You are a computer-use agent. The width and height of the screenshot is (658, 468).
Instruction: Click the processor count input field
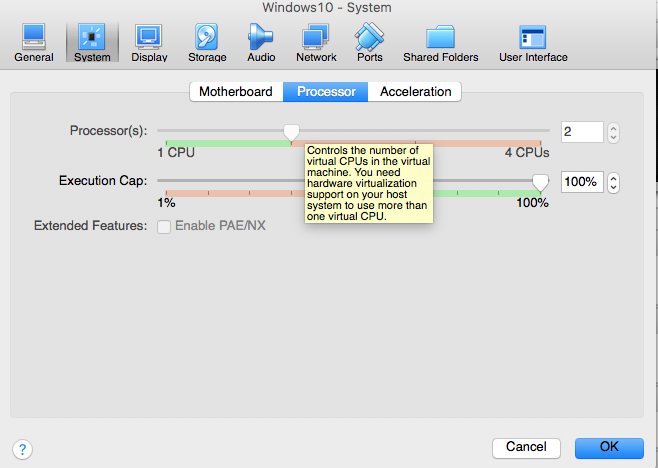582,132
